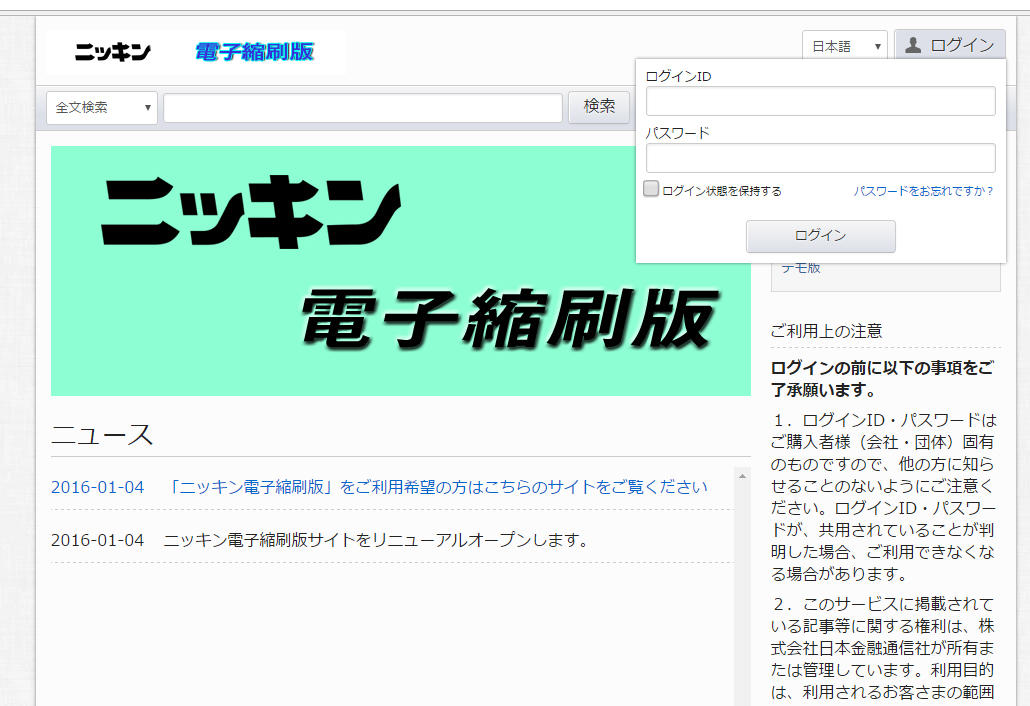Screen dimensions: 1030x706
Task: Check the ログイン状態を保持する checkbox
Action: (651, 189)
